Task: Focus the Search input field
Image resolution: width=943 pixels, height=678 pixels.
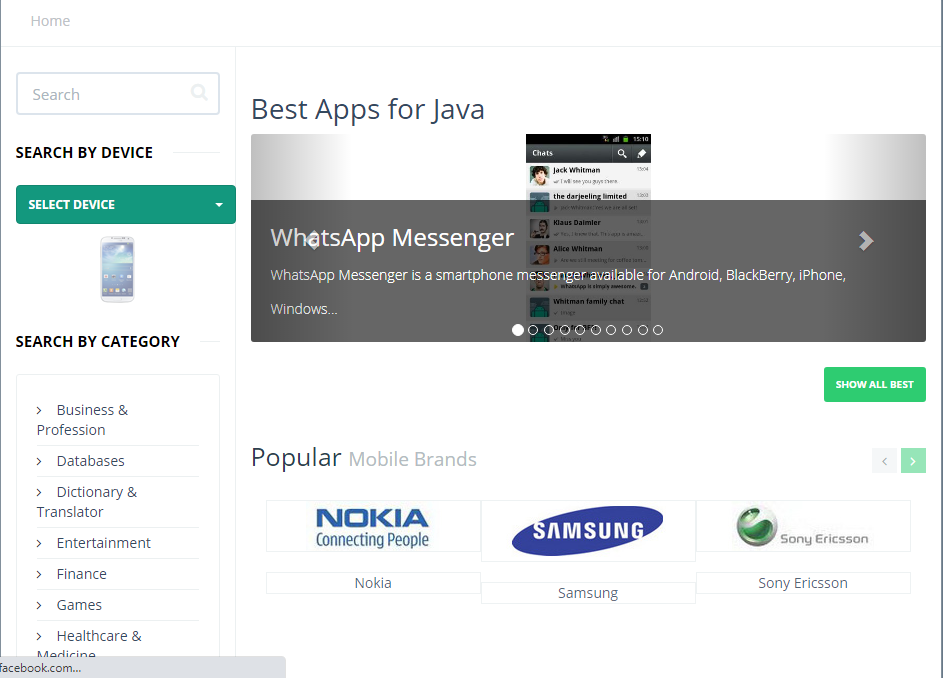Action: 118,94
